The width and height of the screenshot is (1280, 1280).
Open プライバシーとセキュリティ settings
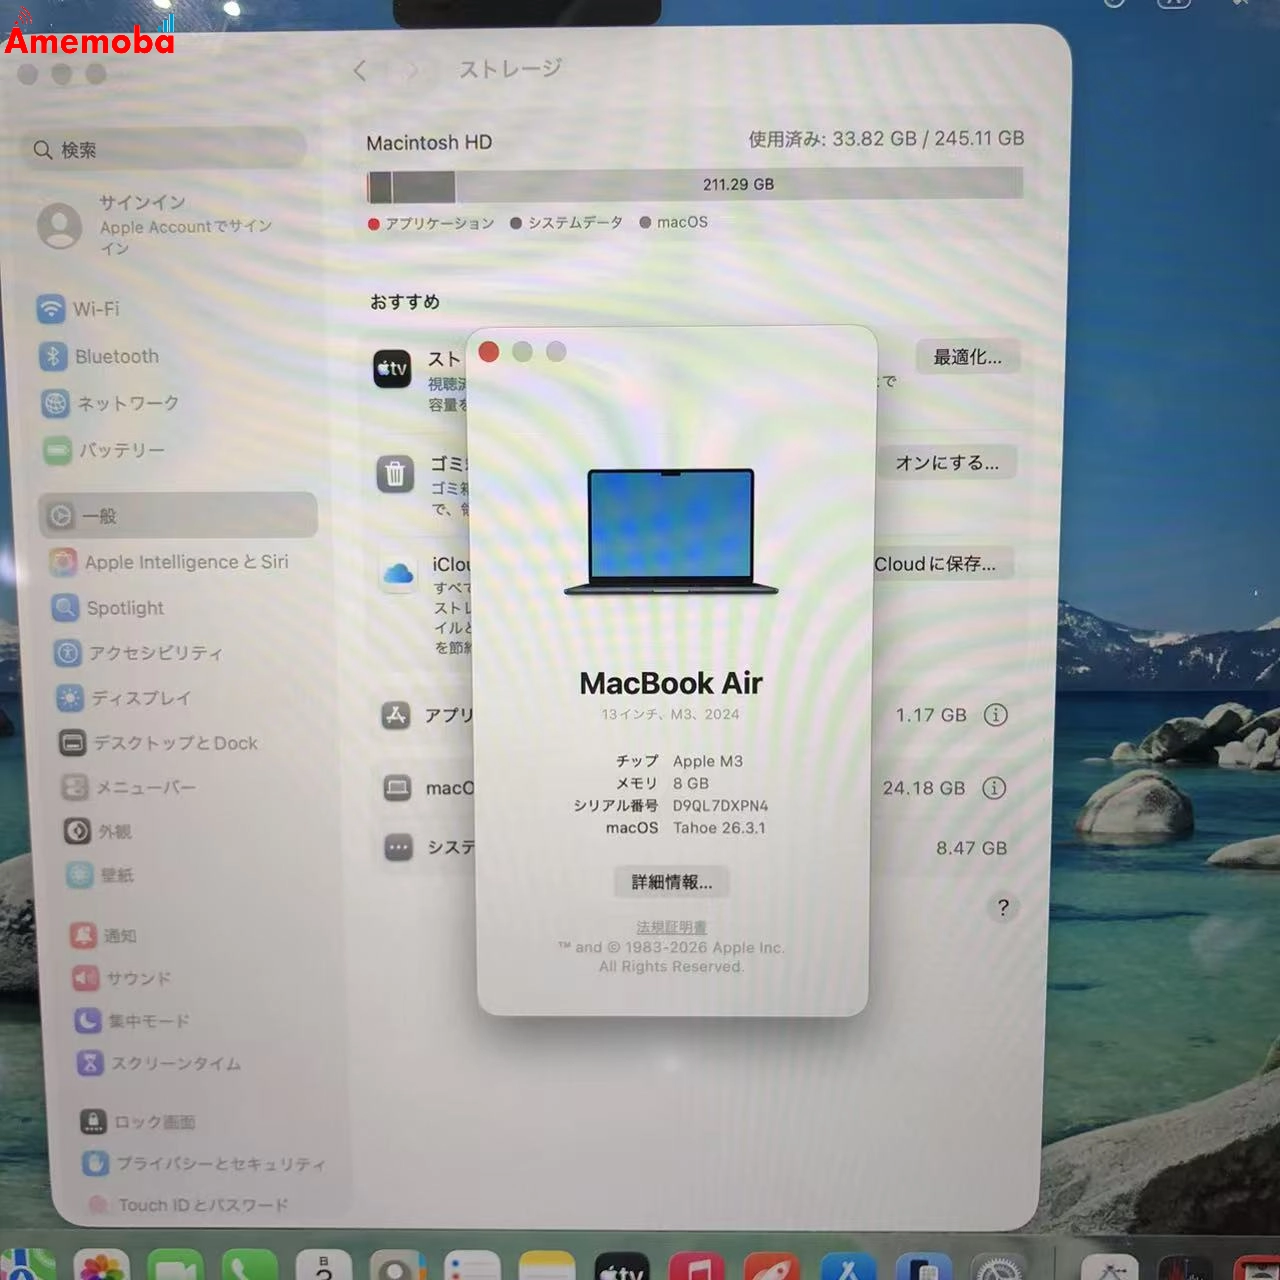pos(204,1164)
